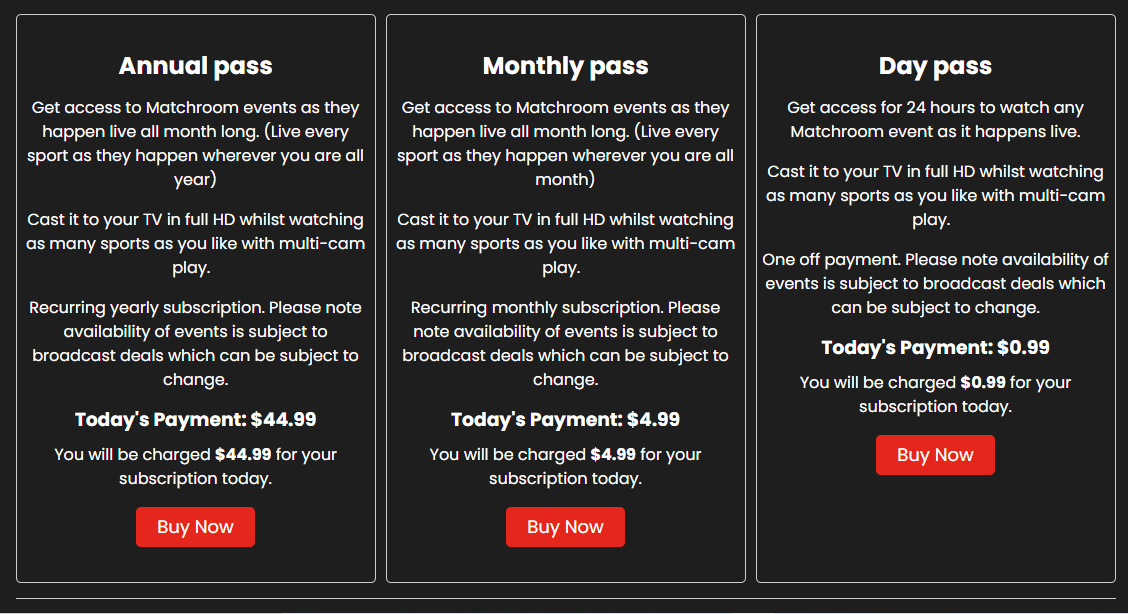Click Day pass "Cast it to your TV" paragraph

[x=935, y=195]
